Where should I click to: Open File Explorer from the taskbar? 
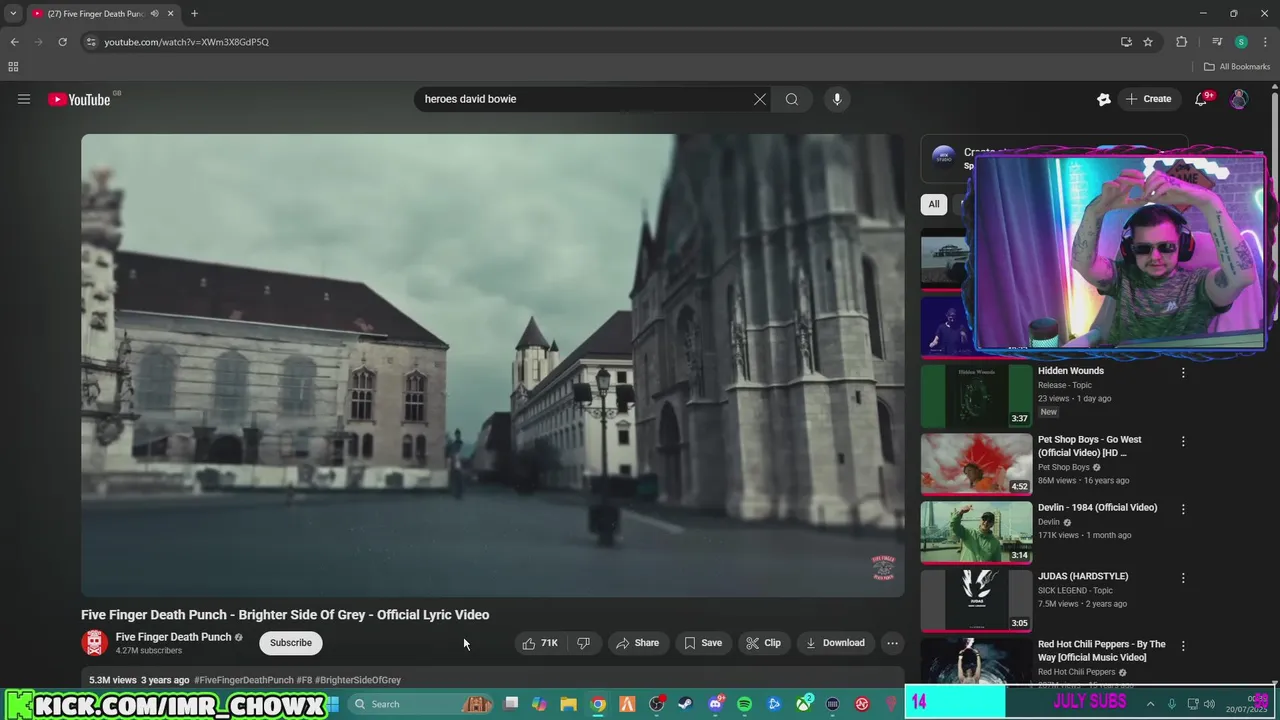click(568, 704)
